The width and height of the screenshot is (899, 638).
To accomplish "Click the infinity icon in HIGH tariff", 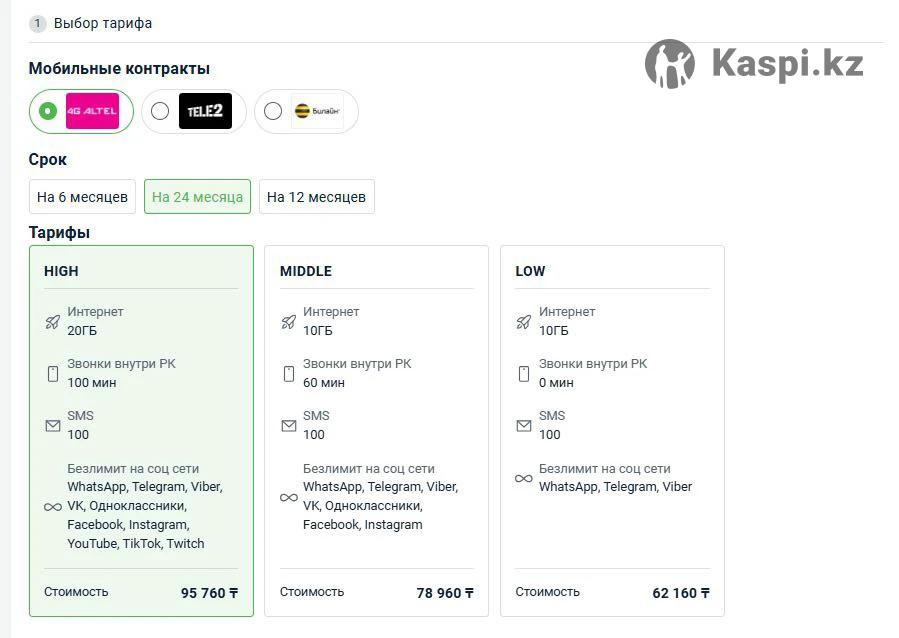I will coord(53,507).
